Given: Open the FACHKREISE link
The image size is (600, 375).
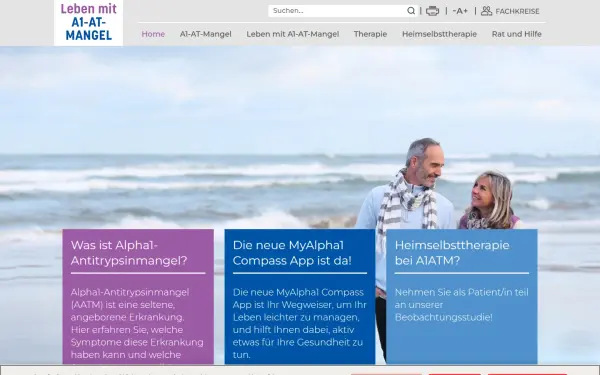Looking at the screenshot, I should (517, 11).
